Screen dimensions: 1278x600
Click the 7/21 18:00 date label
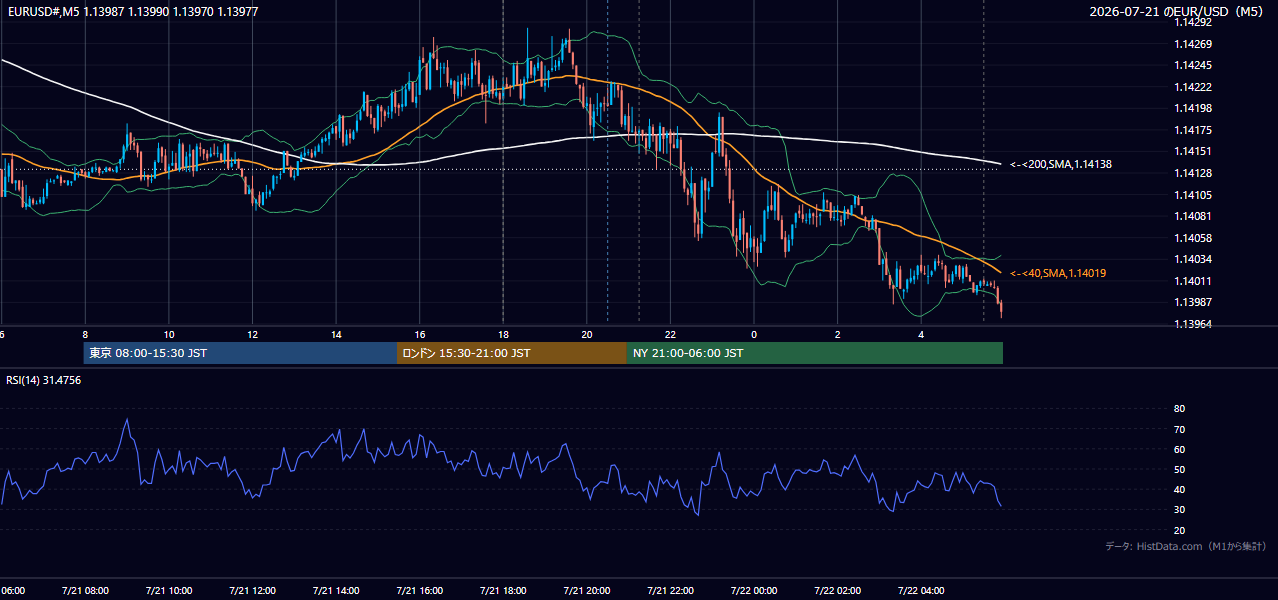502,591
